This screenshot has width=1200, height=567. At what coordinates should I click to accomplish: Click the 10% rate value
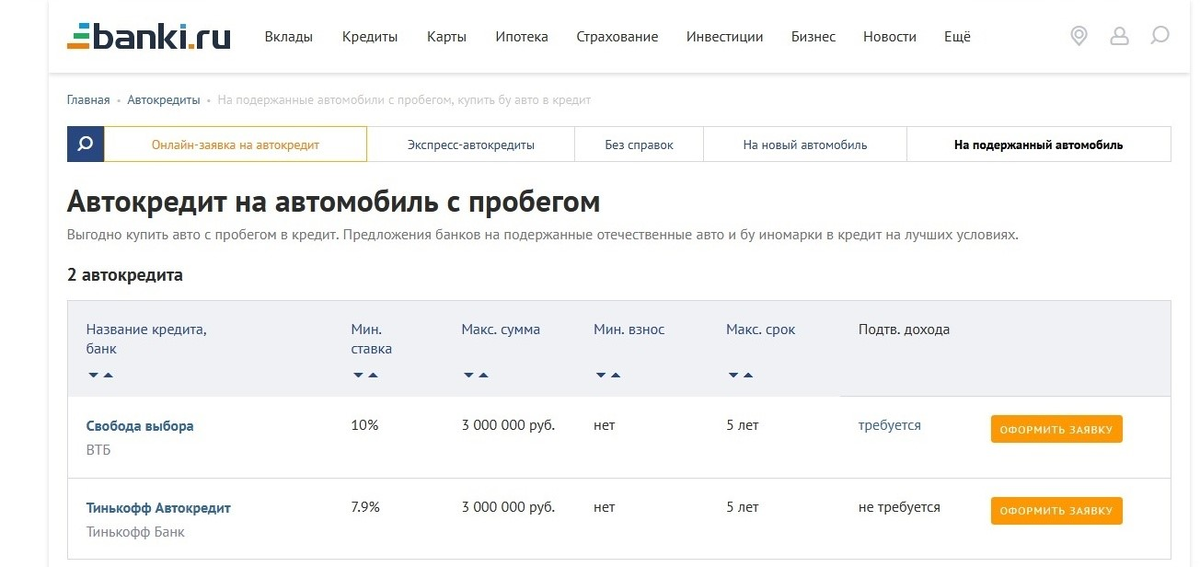point(365,425)
